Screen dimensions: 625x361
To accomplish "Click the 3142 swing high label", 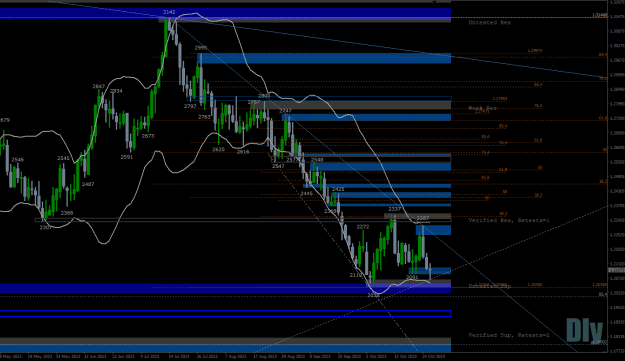I will (169, 12).
